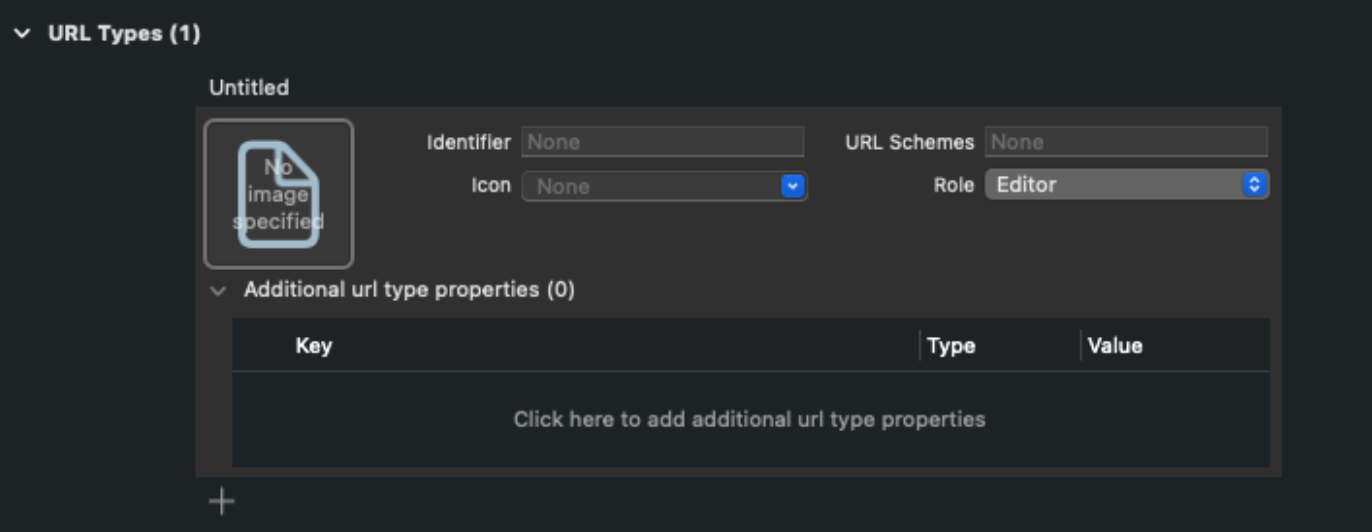Open the Role dropdown showing Editor
Screen dimensions: 1372x532
1126,185
